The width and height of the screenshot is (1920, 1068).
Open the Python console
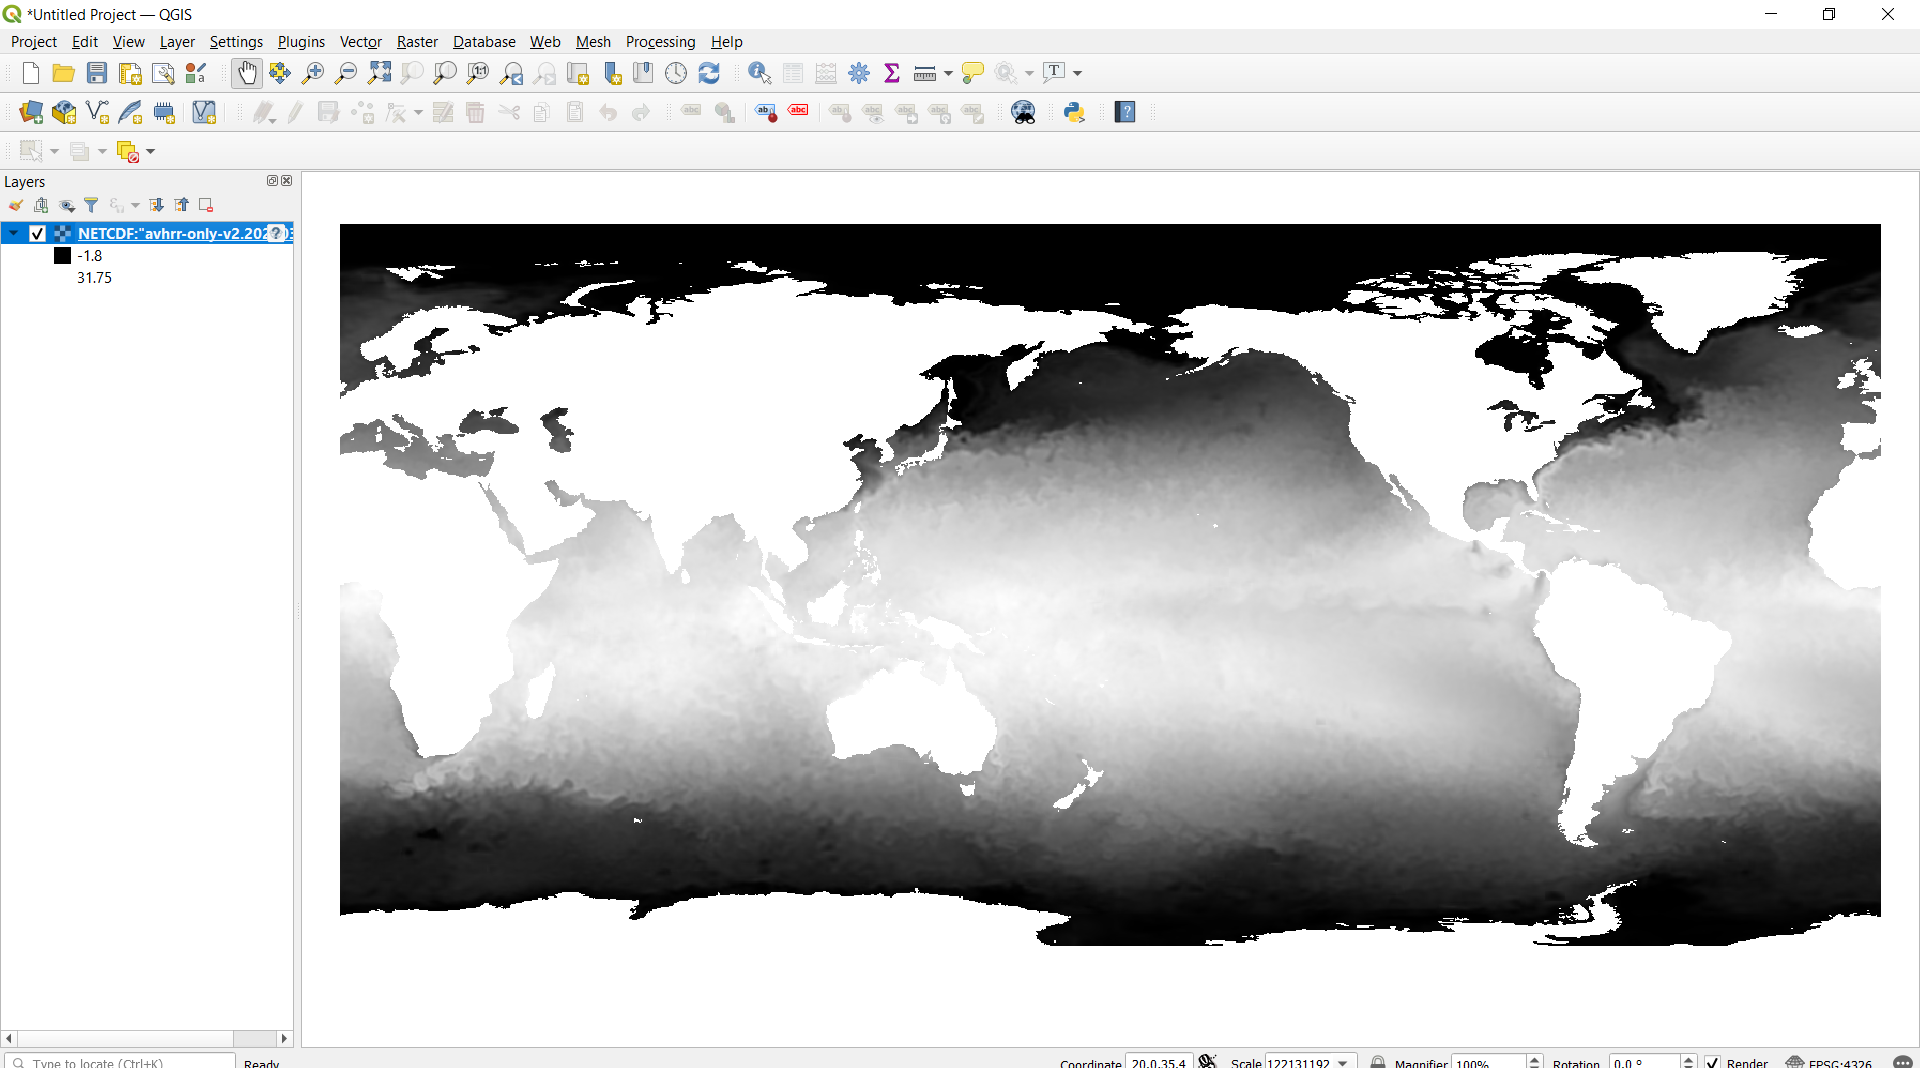pos(1075,112)
